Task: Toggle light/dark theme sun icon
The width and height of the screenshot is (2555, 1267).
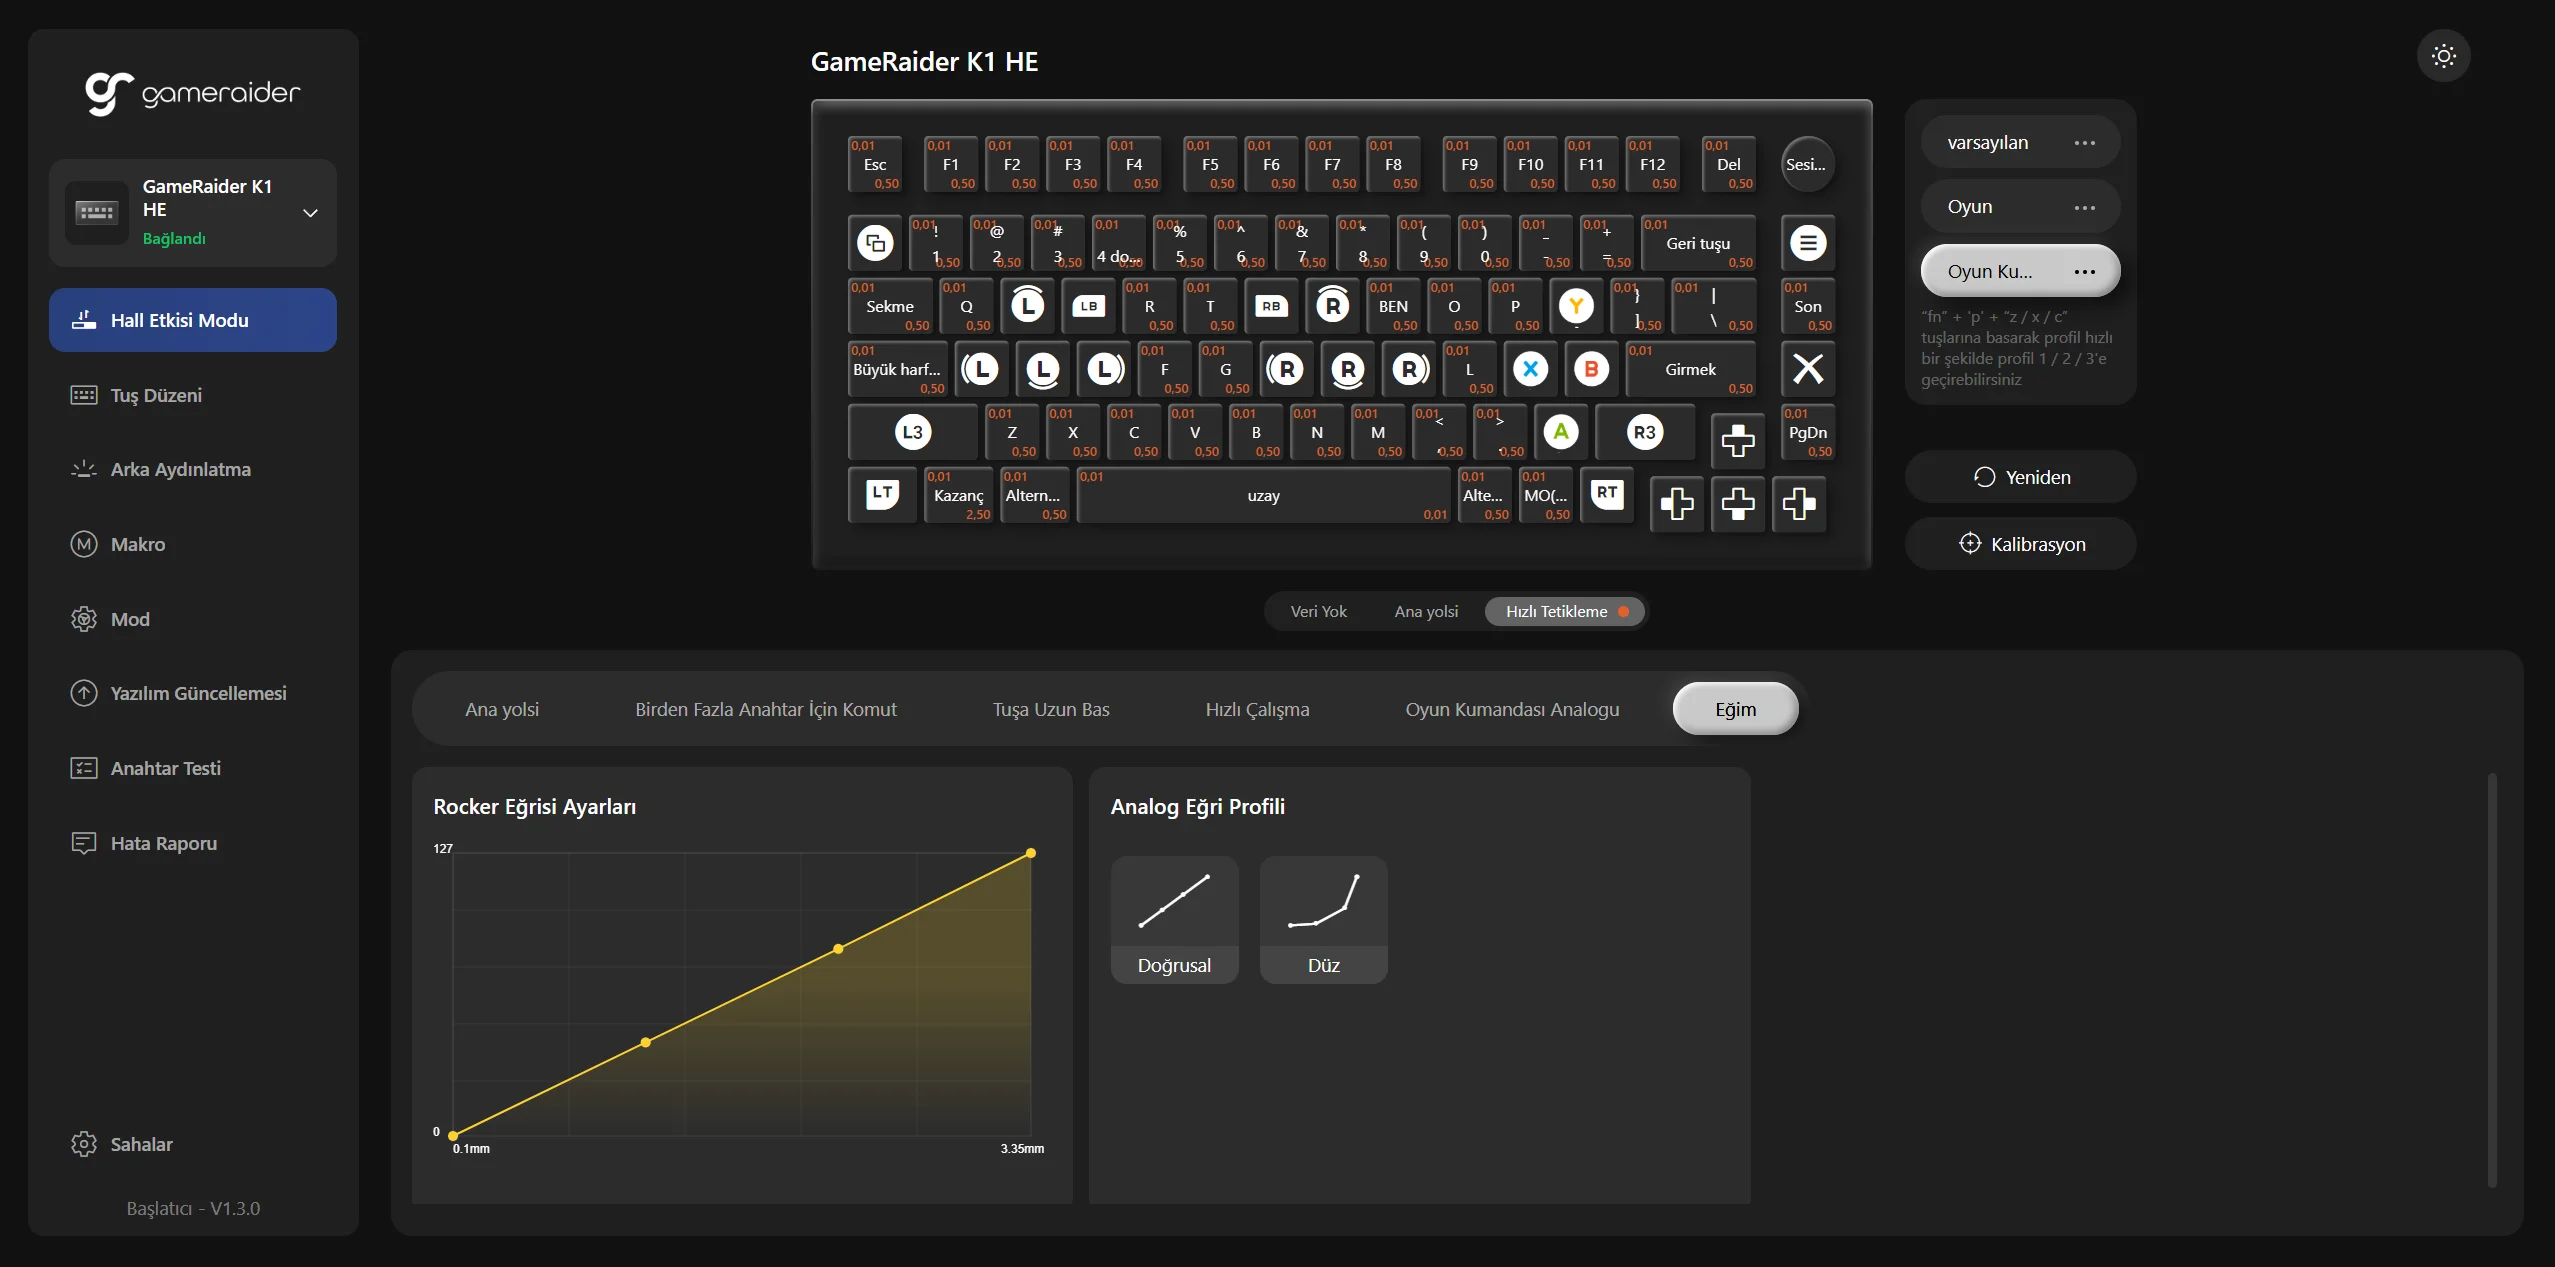Action: coord(2443,56)
